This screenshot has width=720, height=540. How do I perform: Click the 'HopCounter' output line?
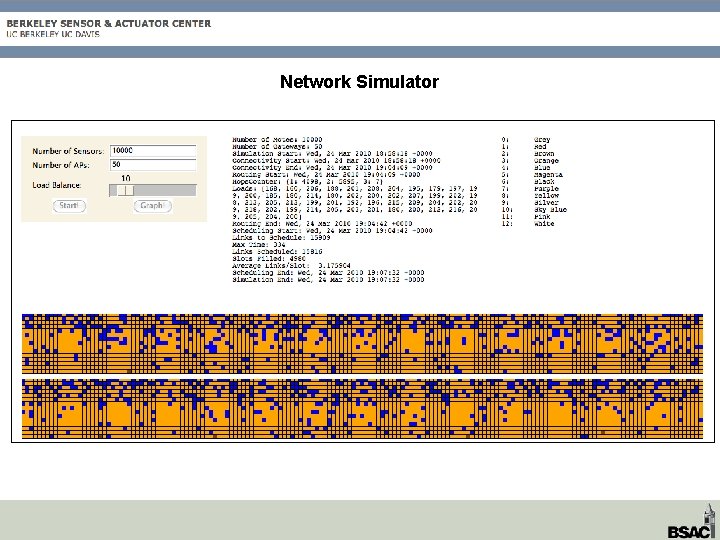[308, 182]
